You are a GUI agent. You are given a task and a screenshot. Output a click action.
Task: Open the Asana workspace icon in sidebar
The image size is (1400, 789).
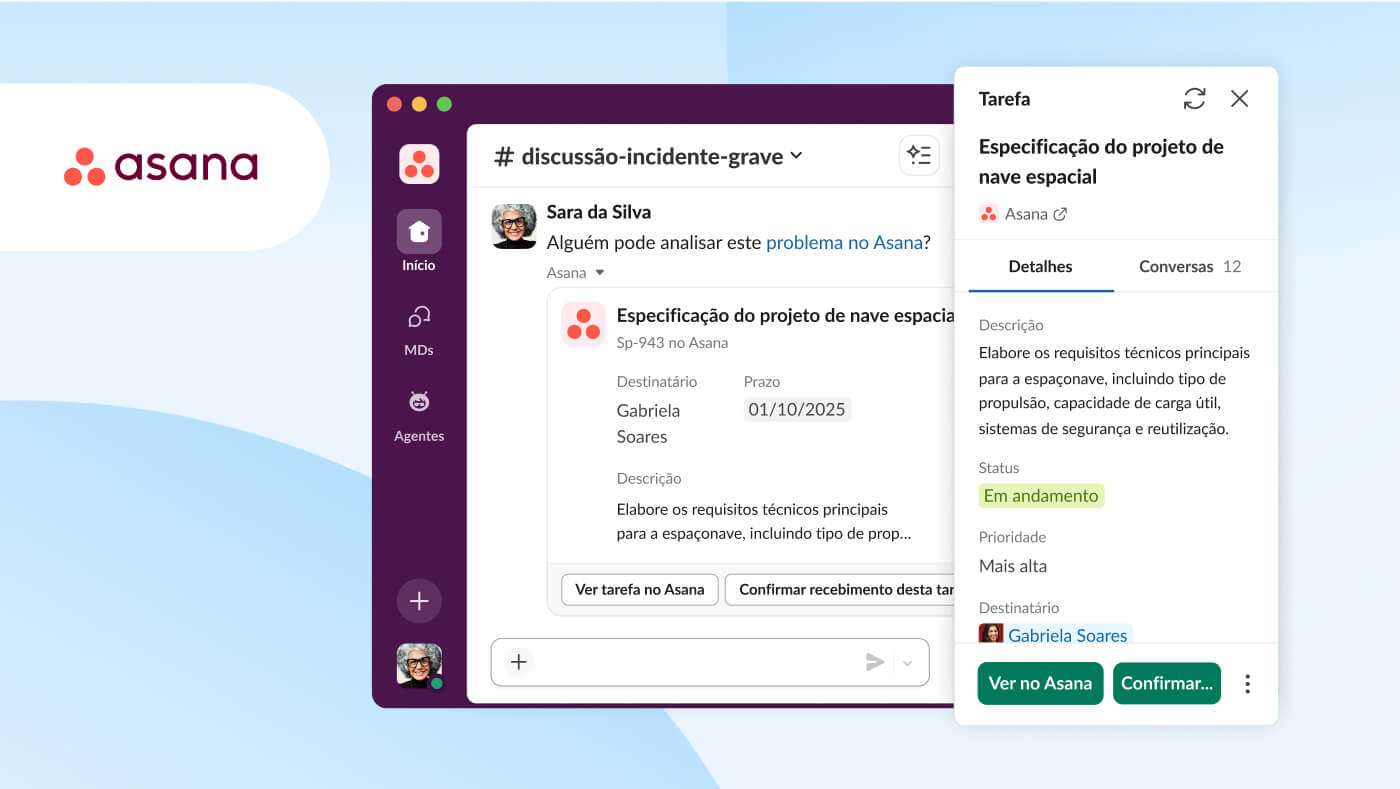click(x=419, y=164)
